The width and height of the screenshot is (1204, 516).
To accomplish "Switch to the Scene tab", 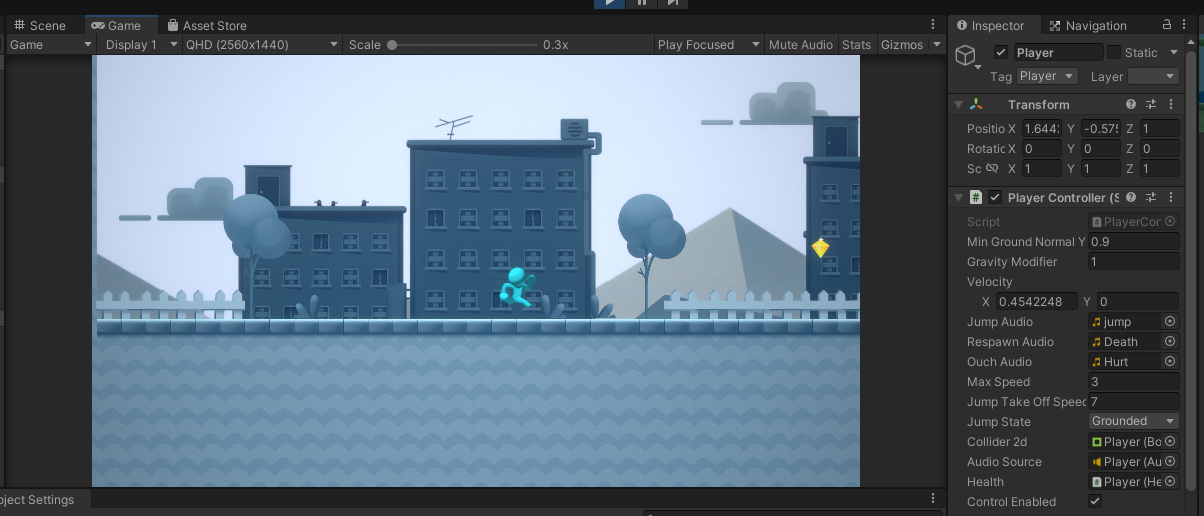I will click(x=40, y=26).
